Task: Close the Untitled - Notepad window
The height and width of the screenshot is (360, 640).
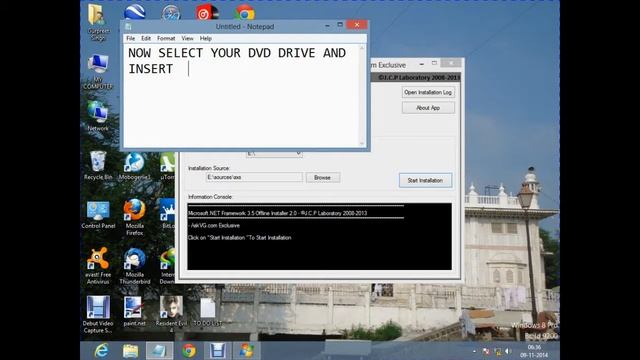Action: tap(357, 25)
